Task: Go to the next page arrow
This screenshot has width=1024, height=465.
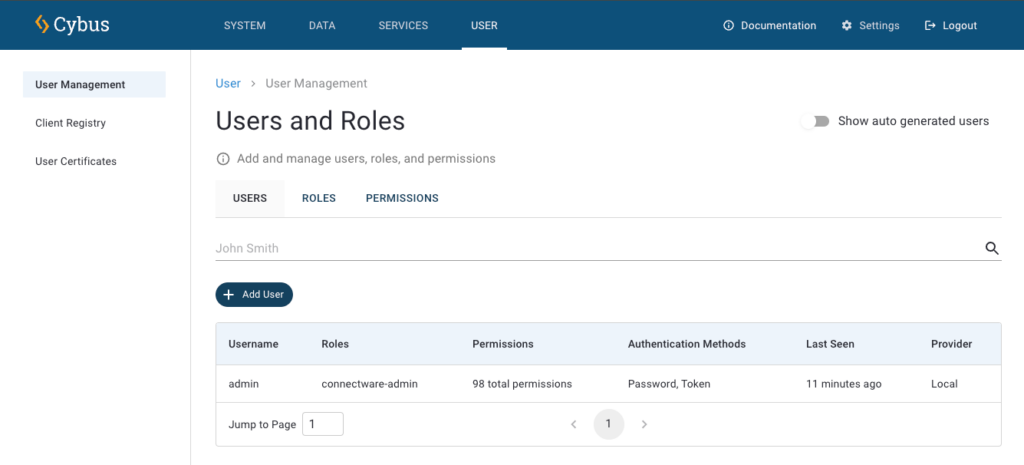Action: tap(644, 425)
